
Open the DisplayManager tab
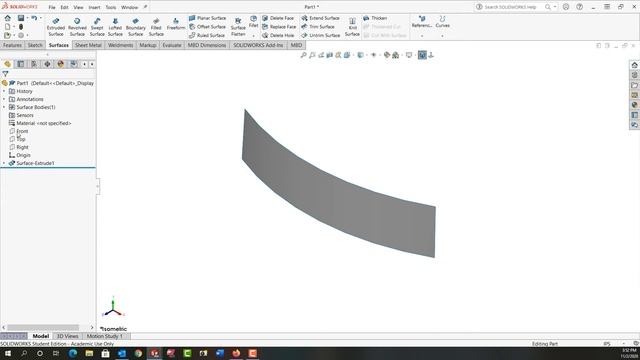coord(61,64)
